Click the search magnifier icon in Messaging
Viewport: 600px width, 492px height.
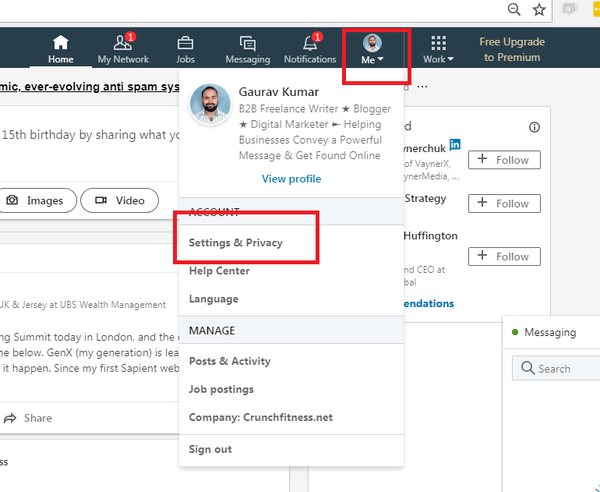(528, 368)
